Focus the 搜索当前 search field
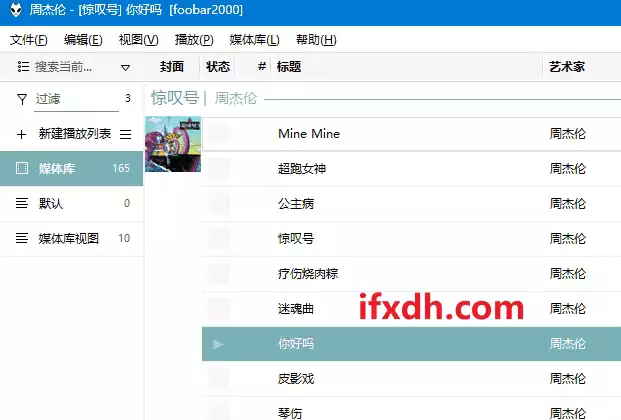 pyautogui.click(x=63, y=67)
